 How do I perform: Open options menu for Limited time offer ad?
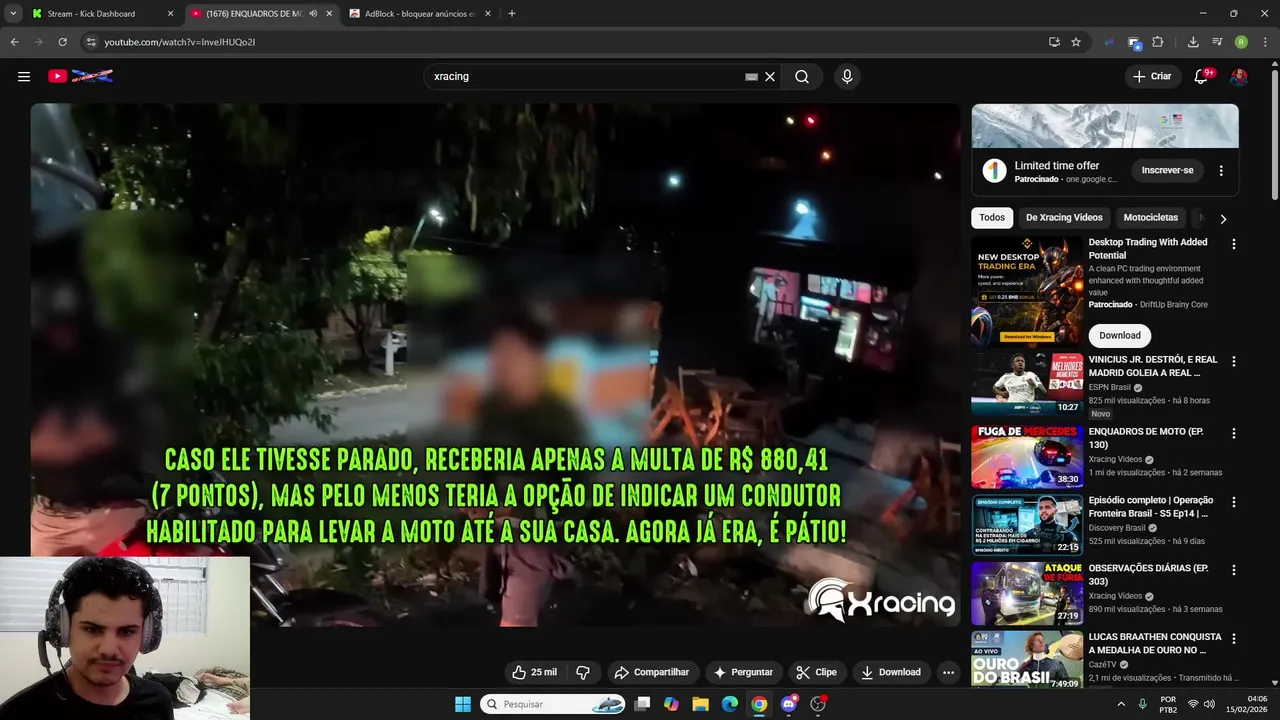point(1221,170)
